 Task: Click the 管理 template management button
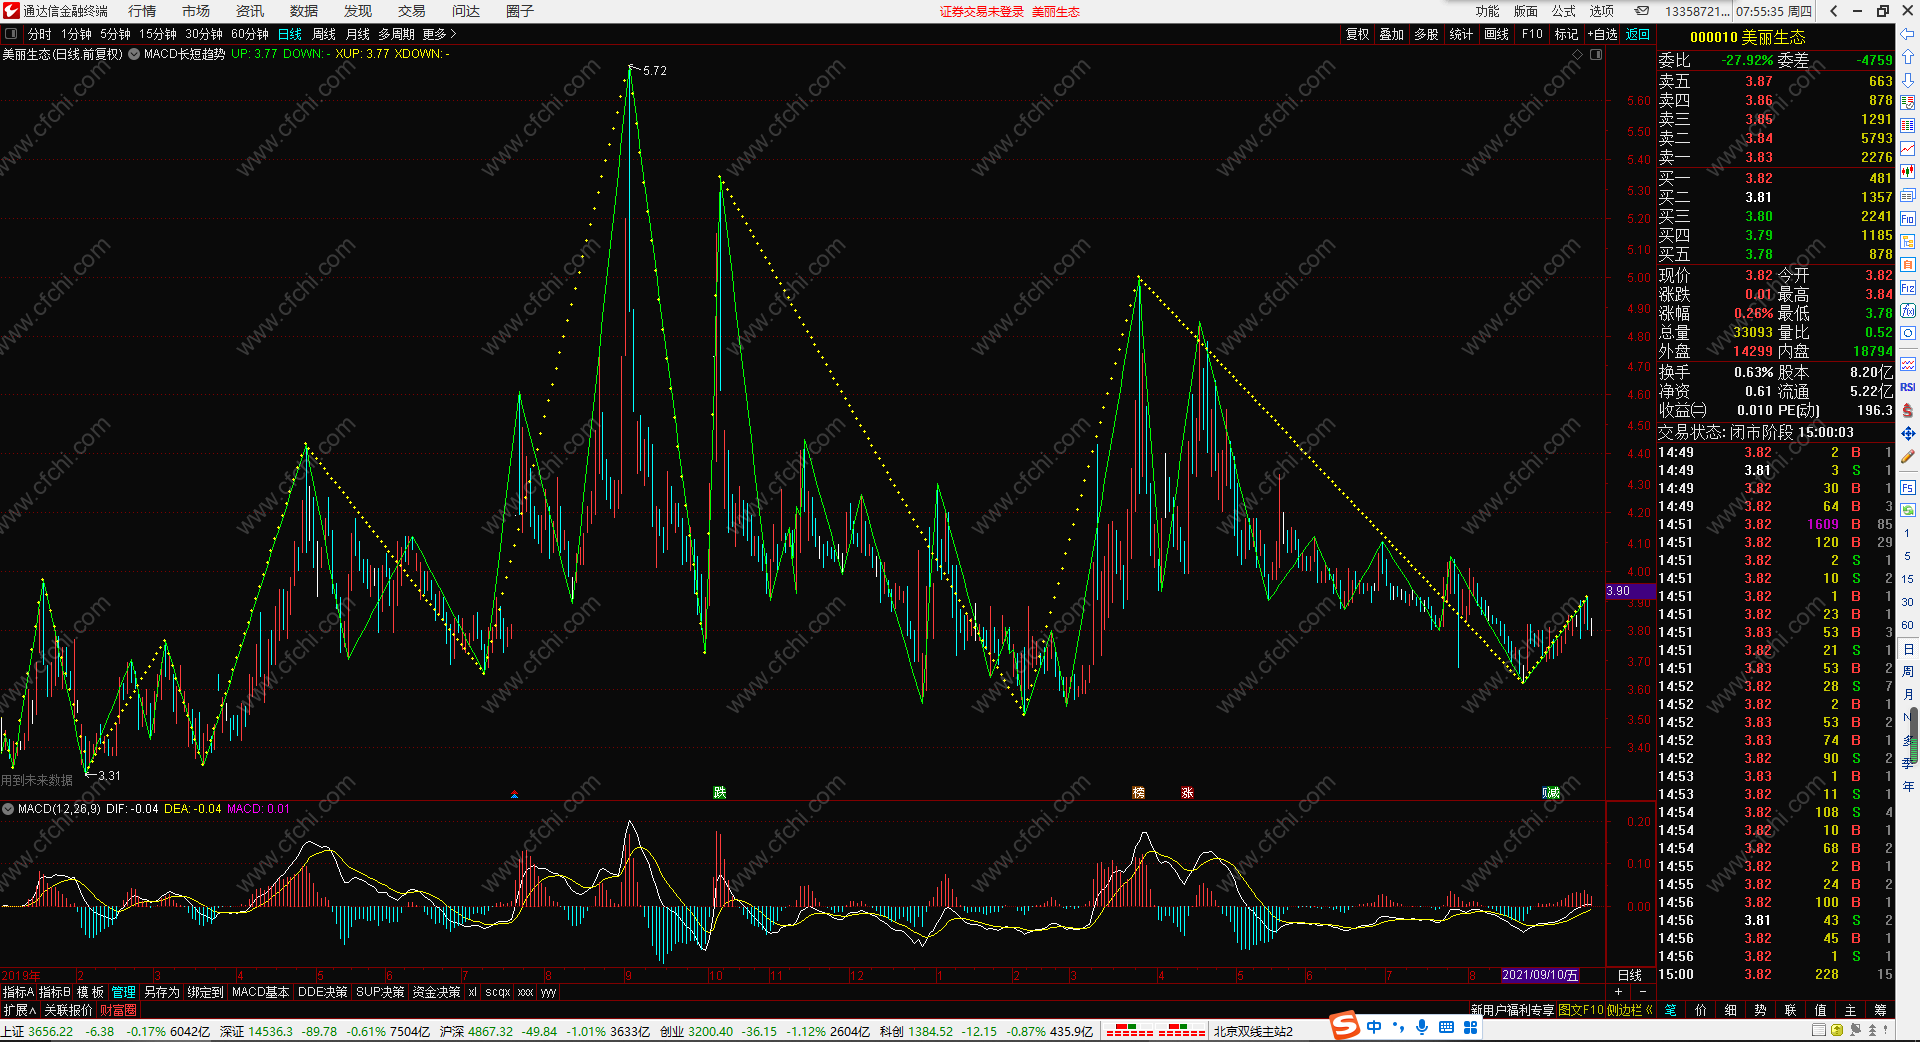[x=123, y=992]
